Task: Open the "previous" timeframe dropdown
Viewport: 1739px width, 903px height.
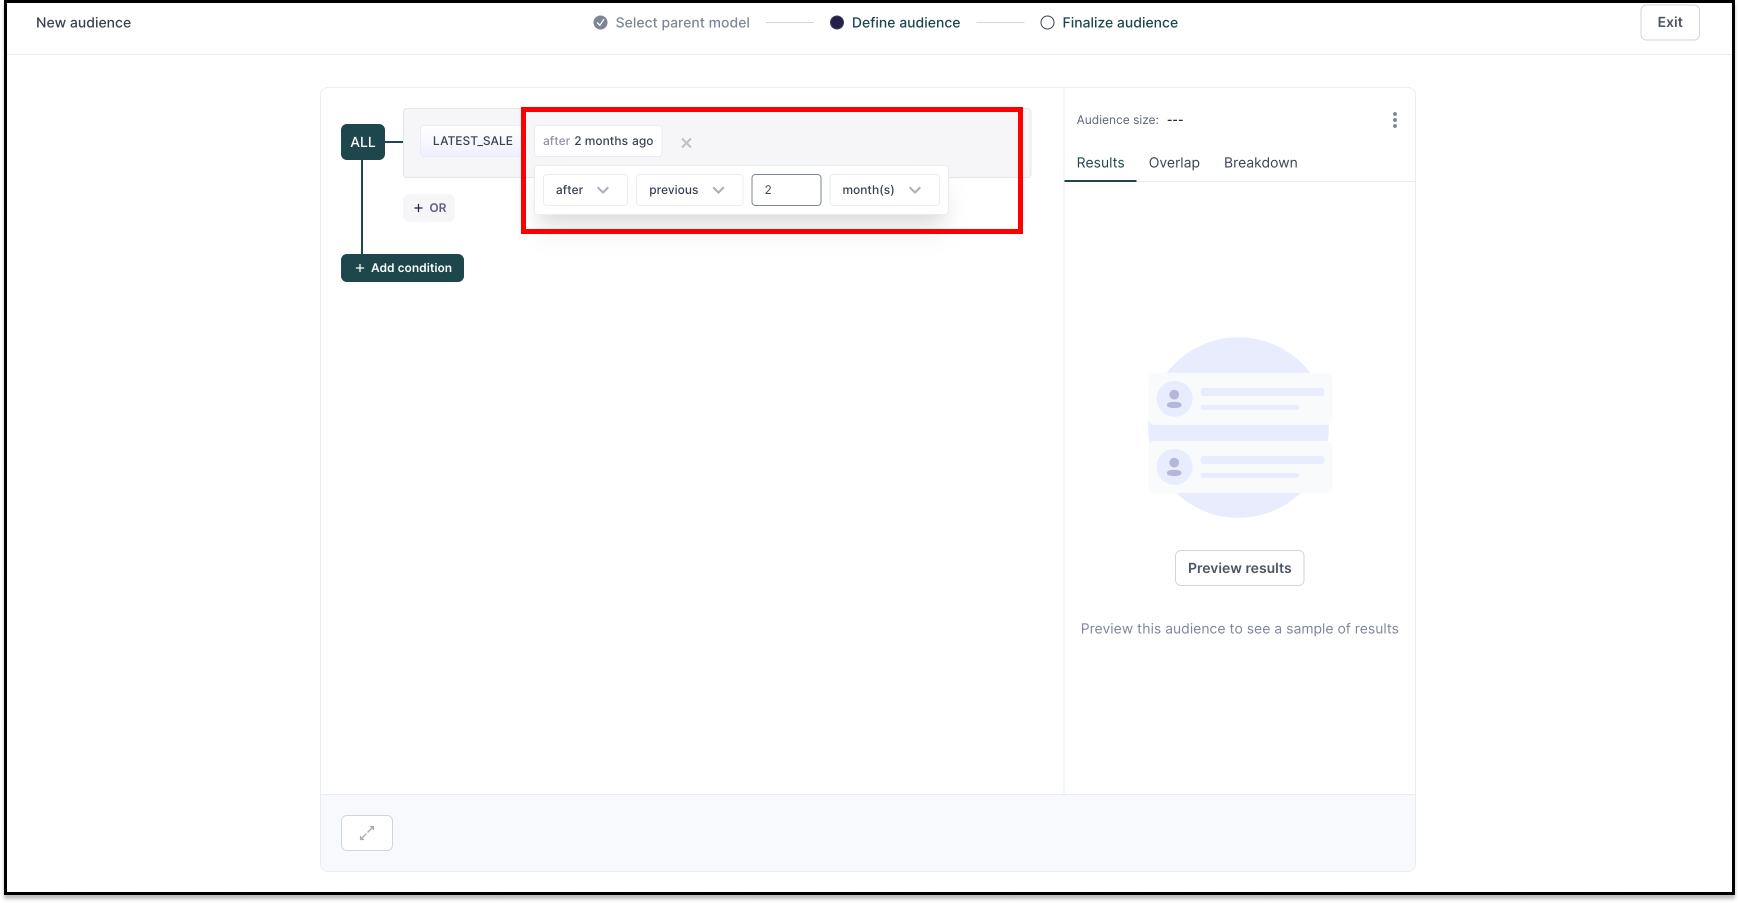Action: (689, 190)
